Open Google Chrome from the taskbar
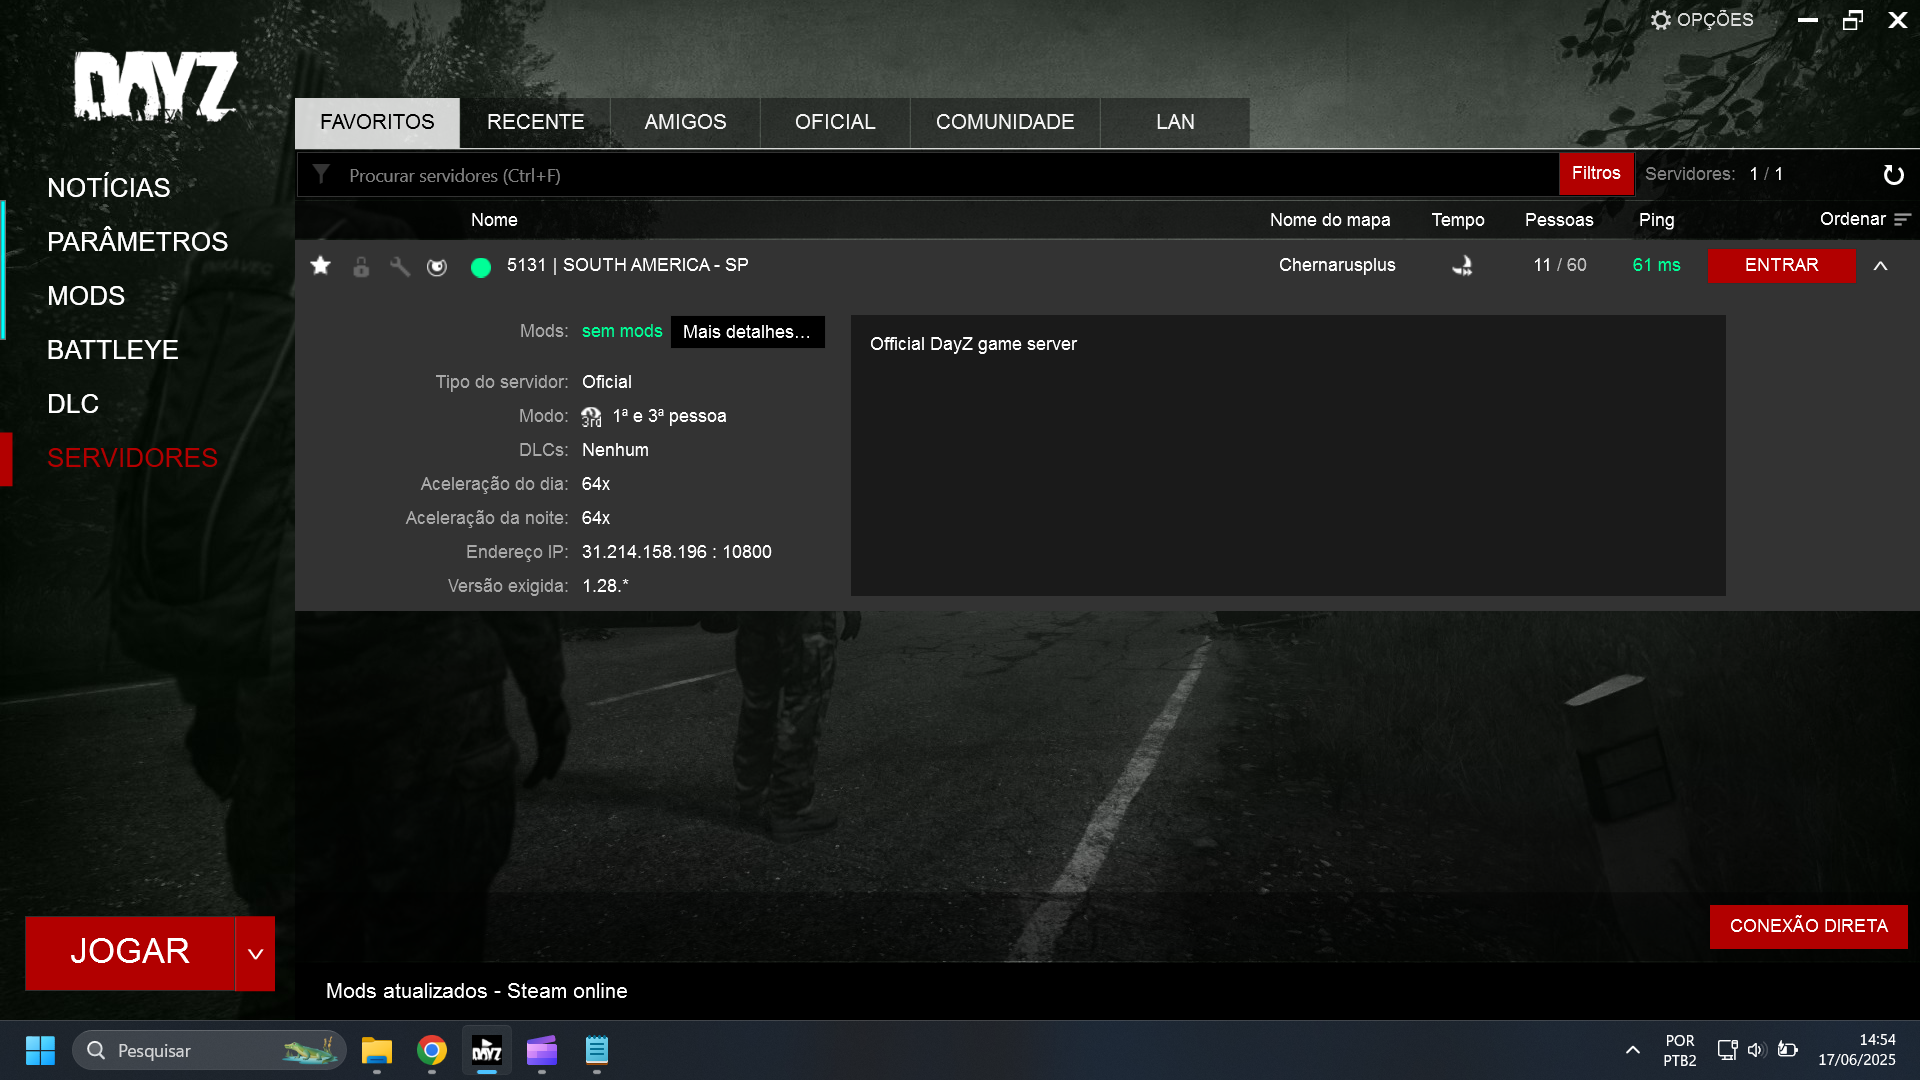 click(432, 1051)
